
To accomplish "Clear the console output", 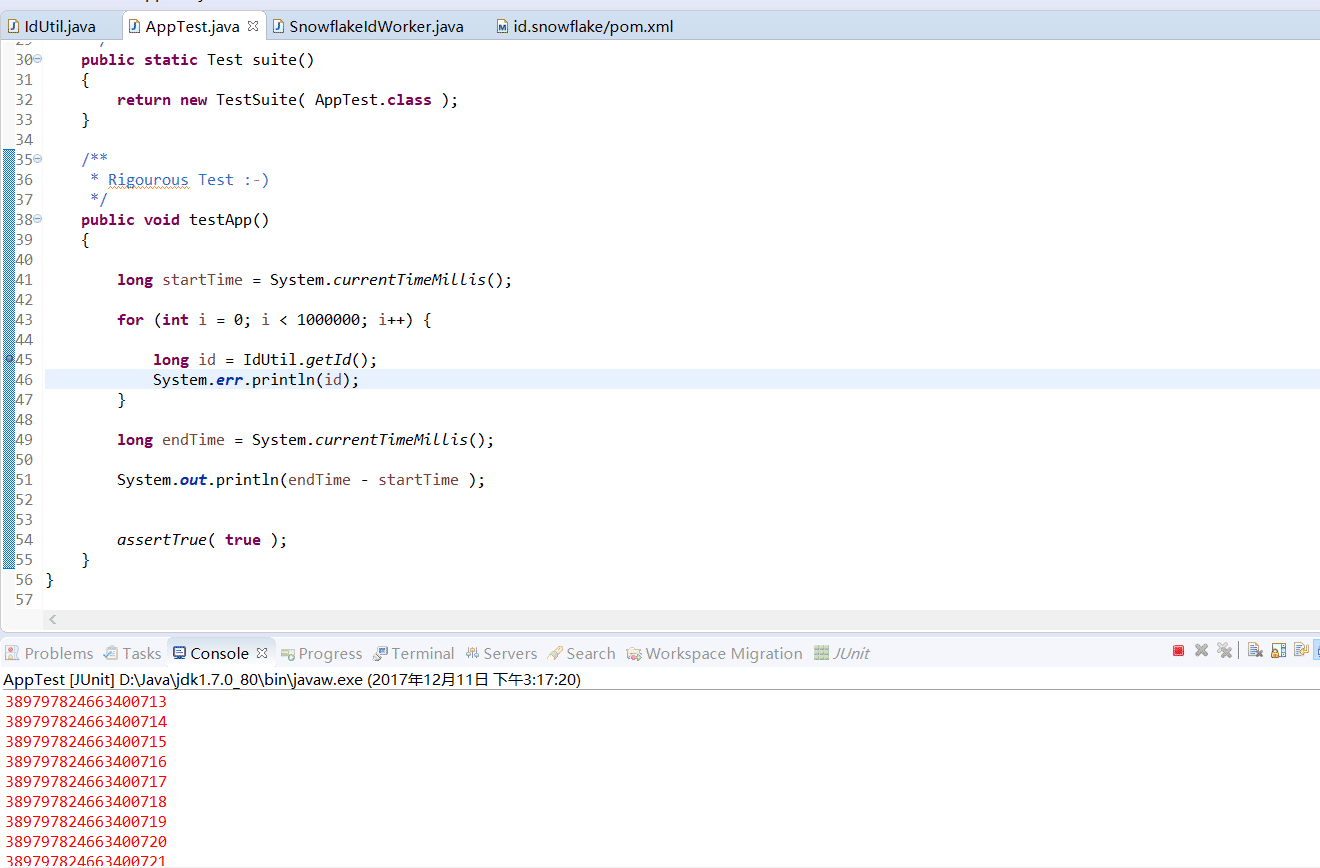I will pos(1255,651).
